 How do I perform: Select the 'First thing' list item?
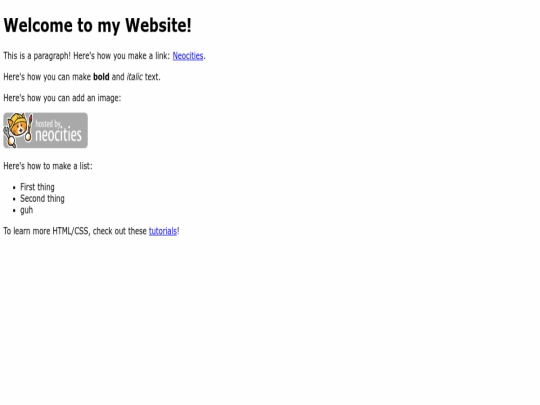click(x=37, y=187)
